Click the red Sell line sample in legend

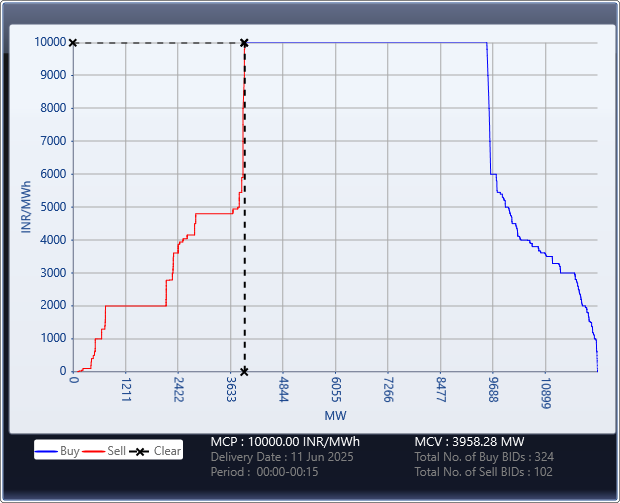[93, 451]
